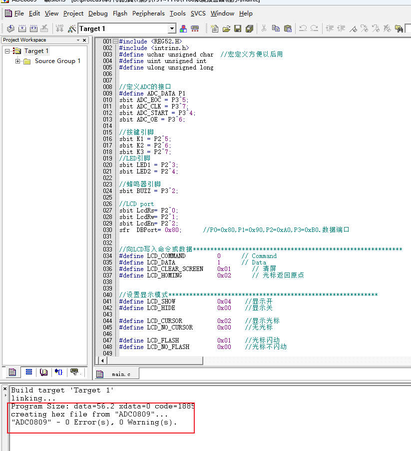Switch to the Books workspace tab
This screenshot has width=411, height=451.
click(x=44, y=372)
